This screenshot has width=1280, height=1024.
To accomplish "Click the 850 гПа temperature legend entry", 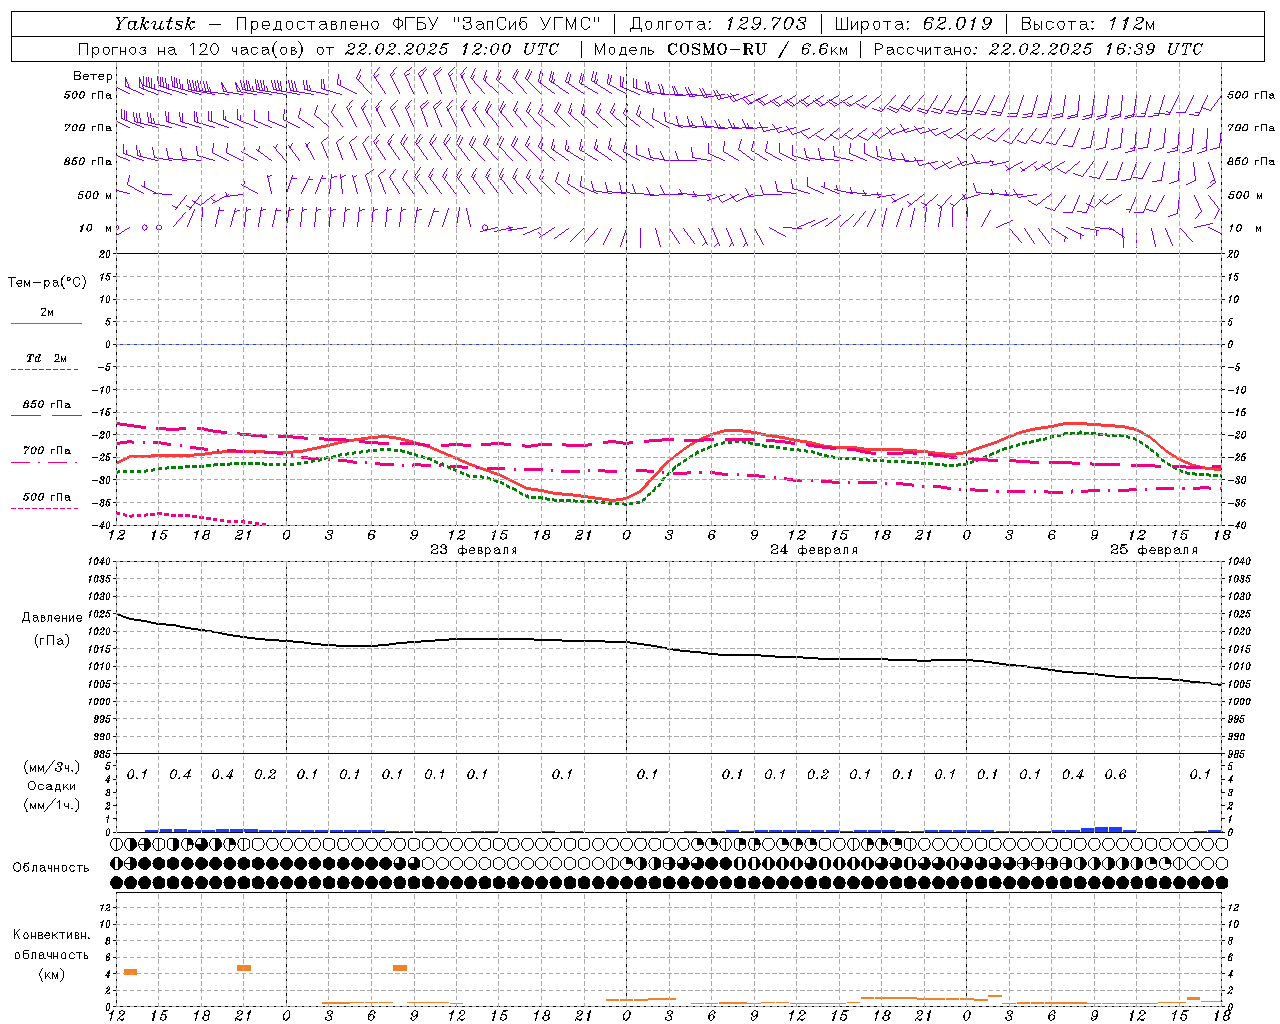I will [47, 405].
